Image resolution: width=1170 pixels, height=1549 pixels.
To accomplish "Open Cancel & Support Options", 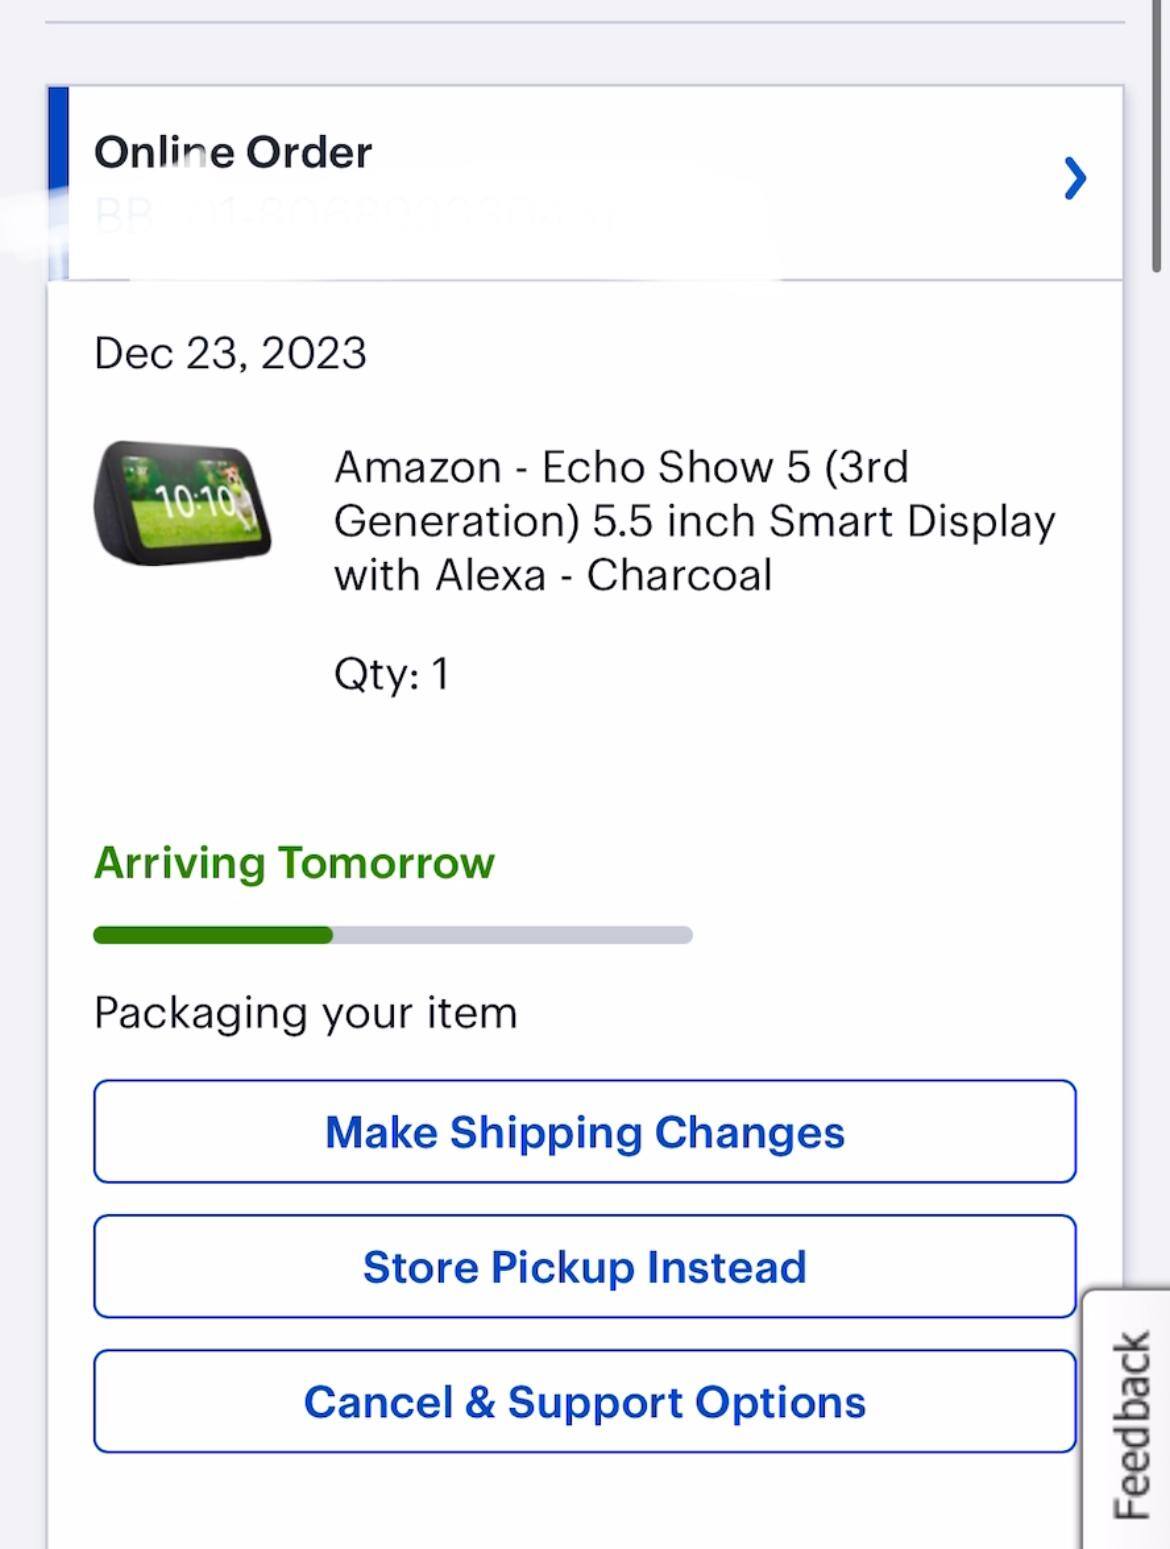I will tap(584, 1401).
